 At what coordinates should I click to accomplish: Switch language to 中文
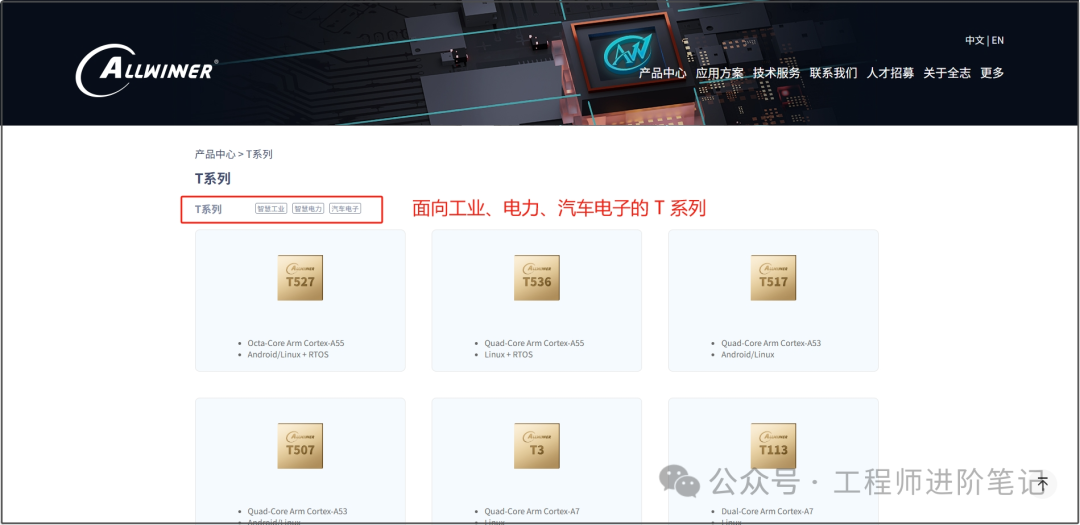(974, 40)
